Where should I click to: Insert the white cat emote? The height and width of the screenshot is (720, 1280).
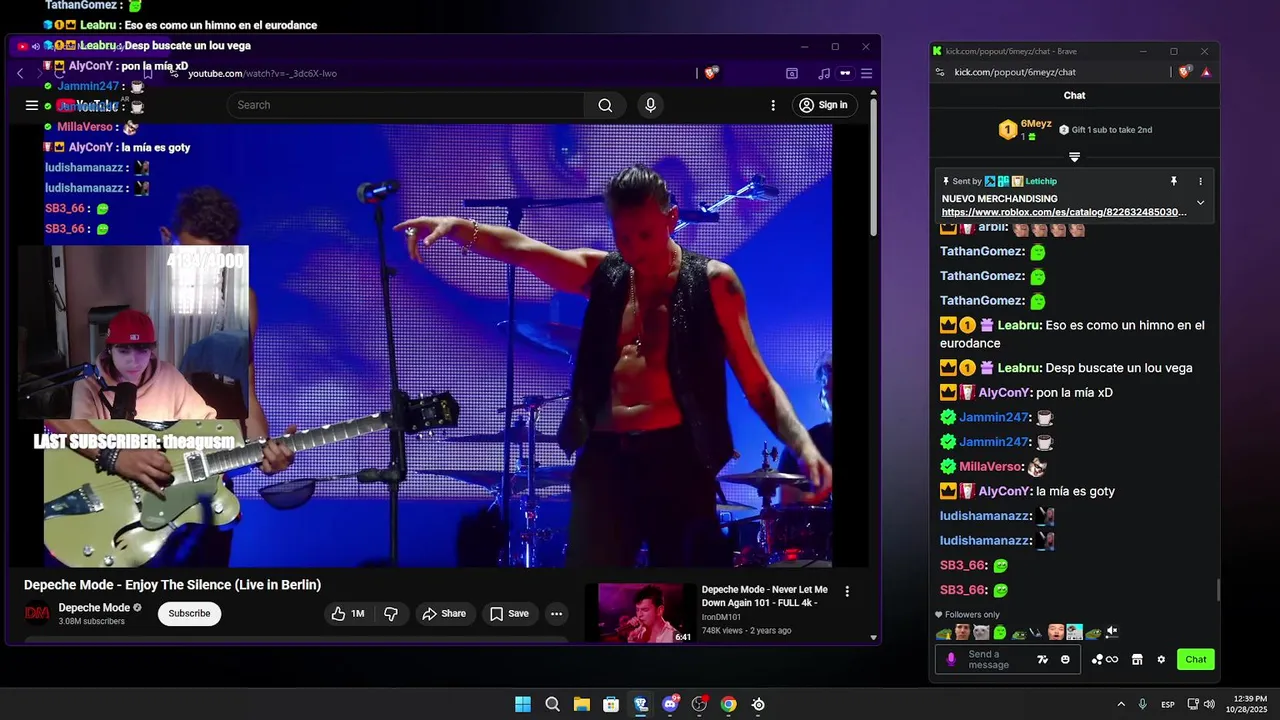981,632
